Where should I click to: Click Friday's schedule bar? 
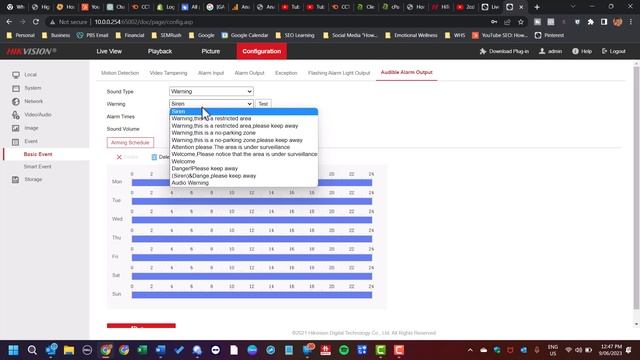[252, 258]
